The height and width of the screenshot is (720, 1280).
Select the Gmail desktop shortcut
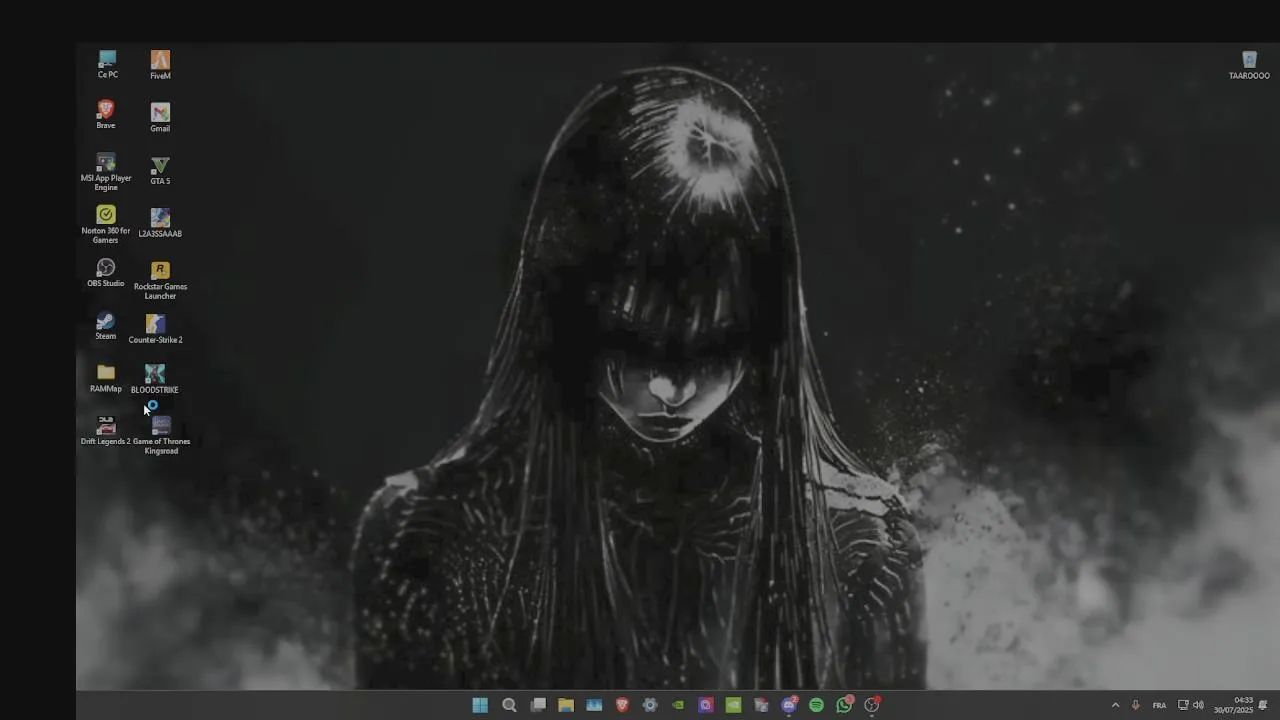pos(160,118)
